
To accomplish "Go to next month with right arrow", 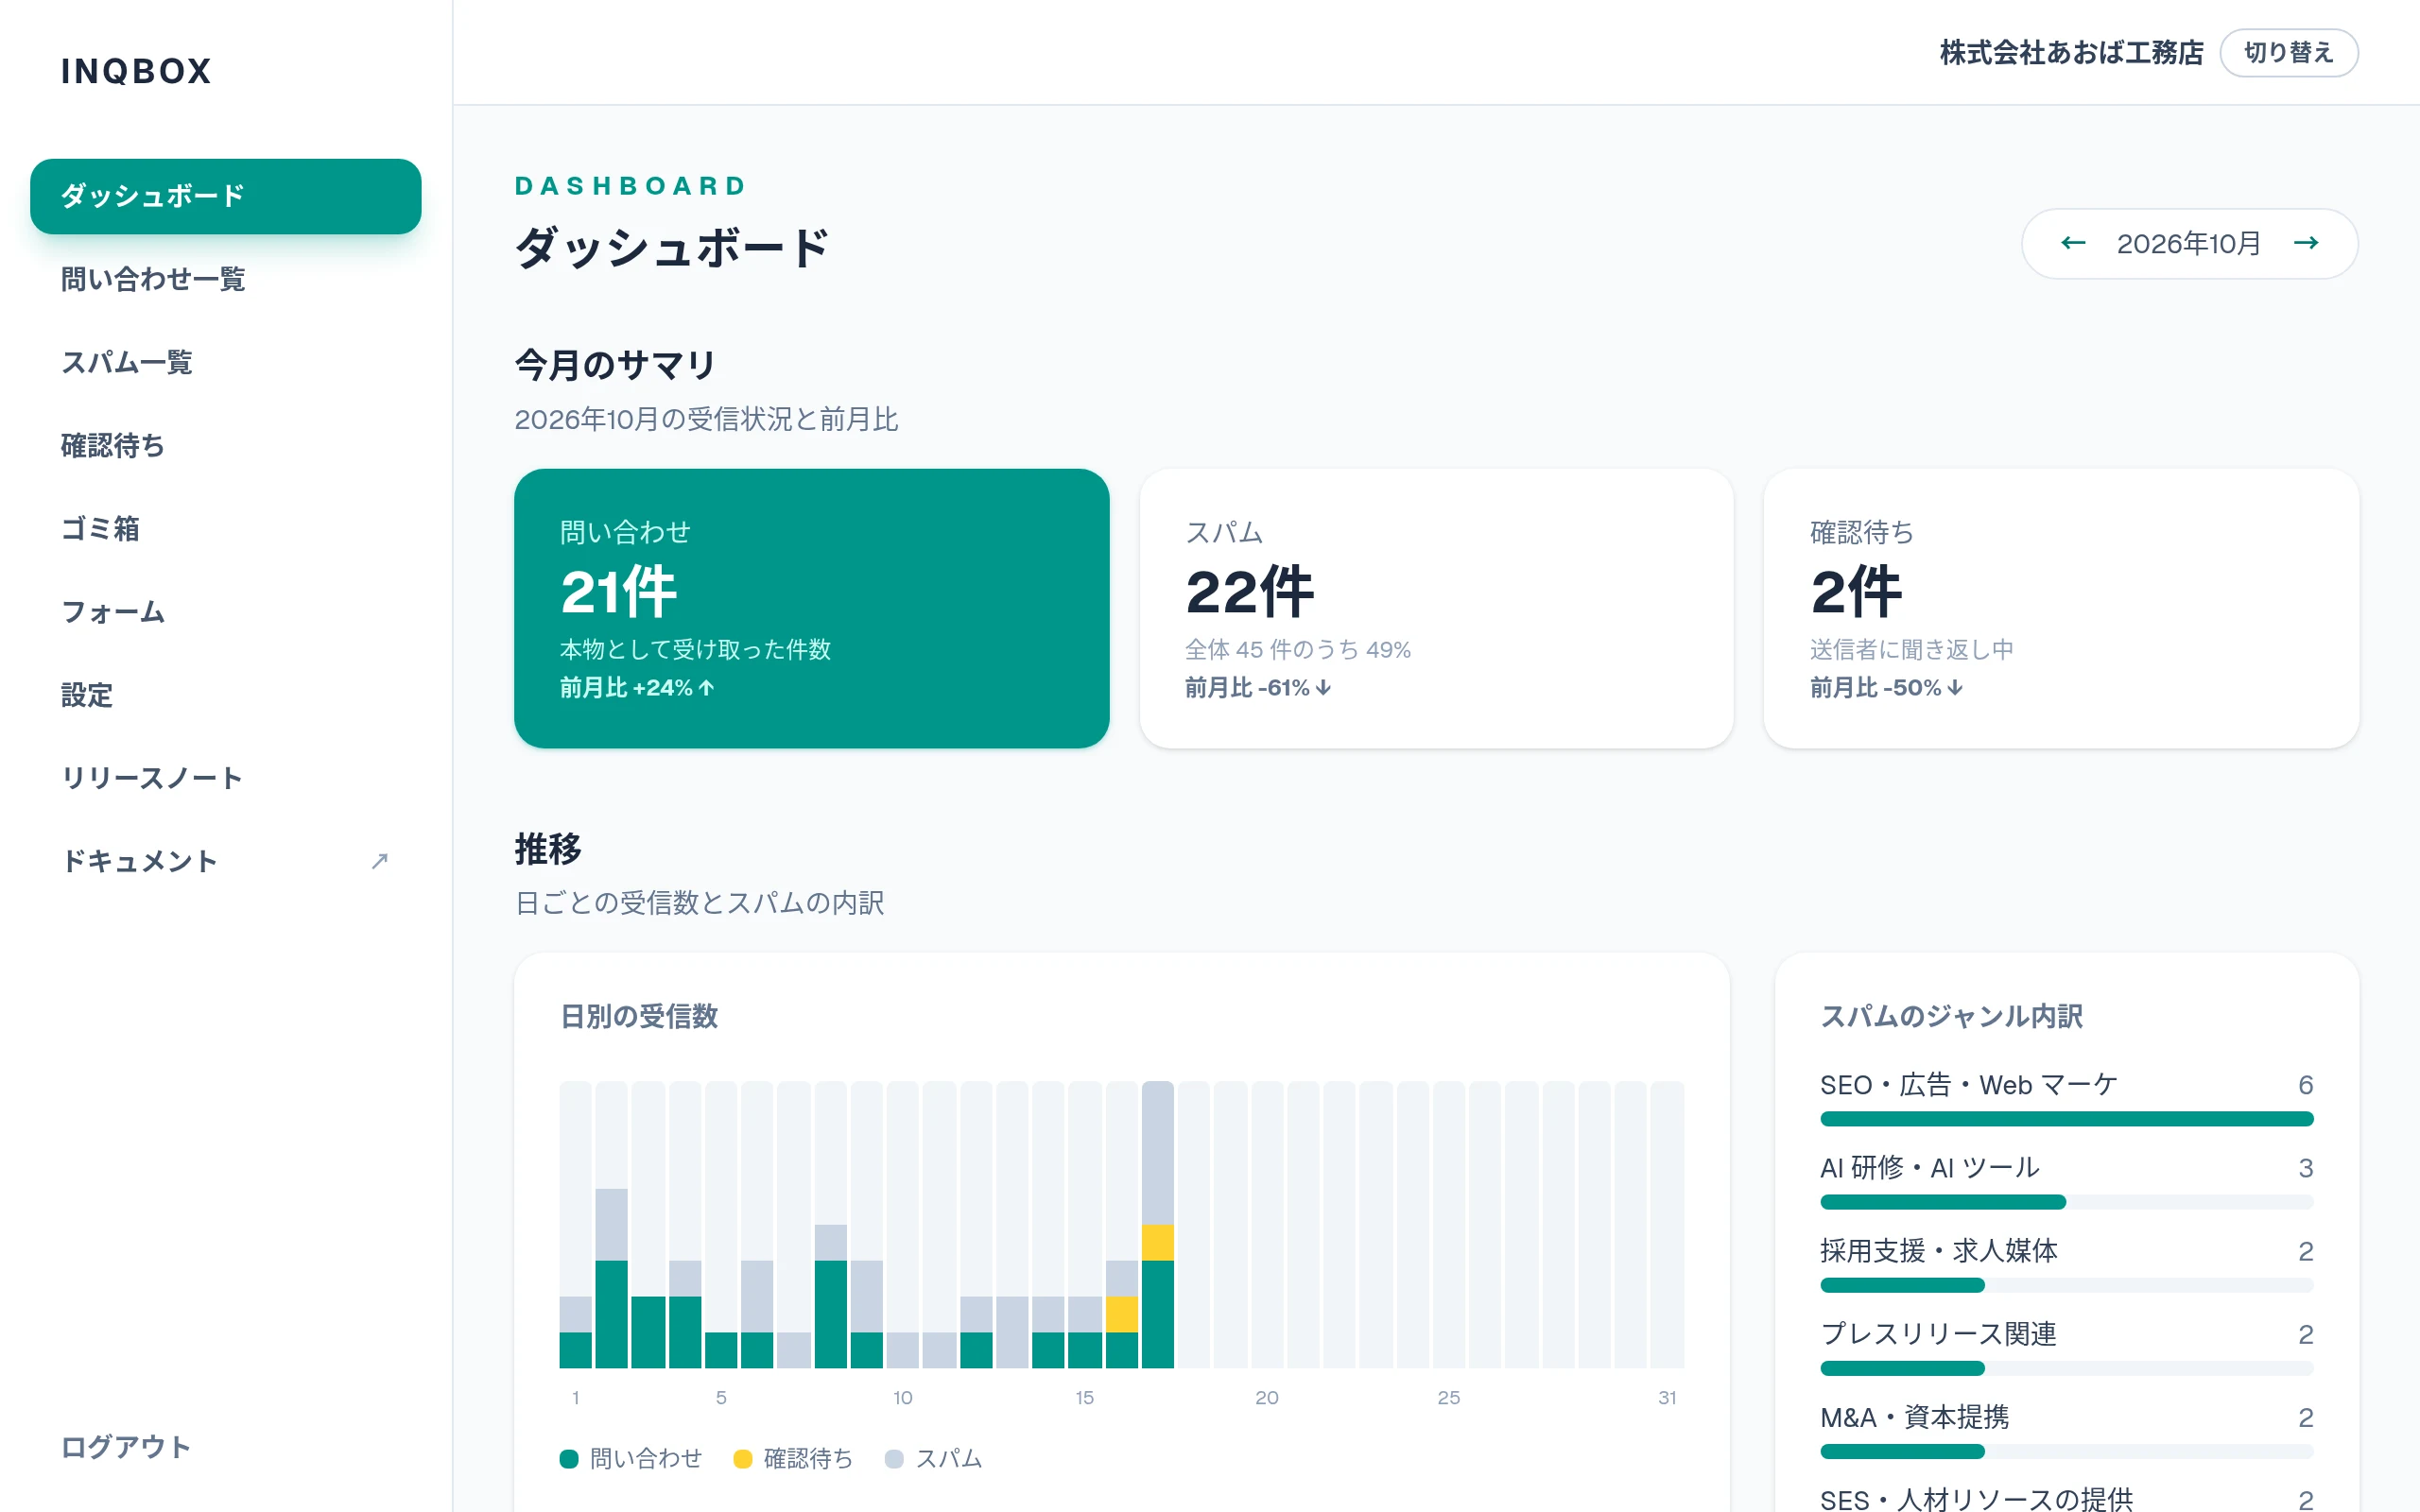I will point(2306,243).
